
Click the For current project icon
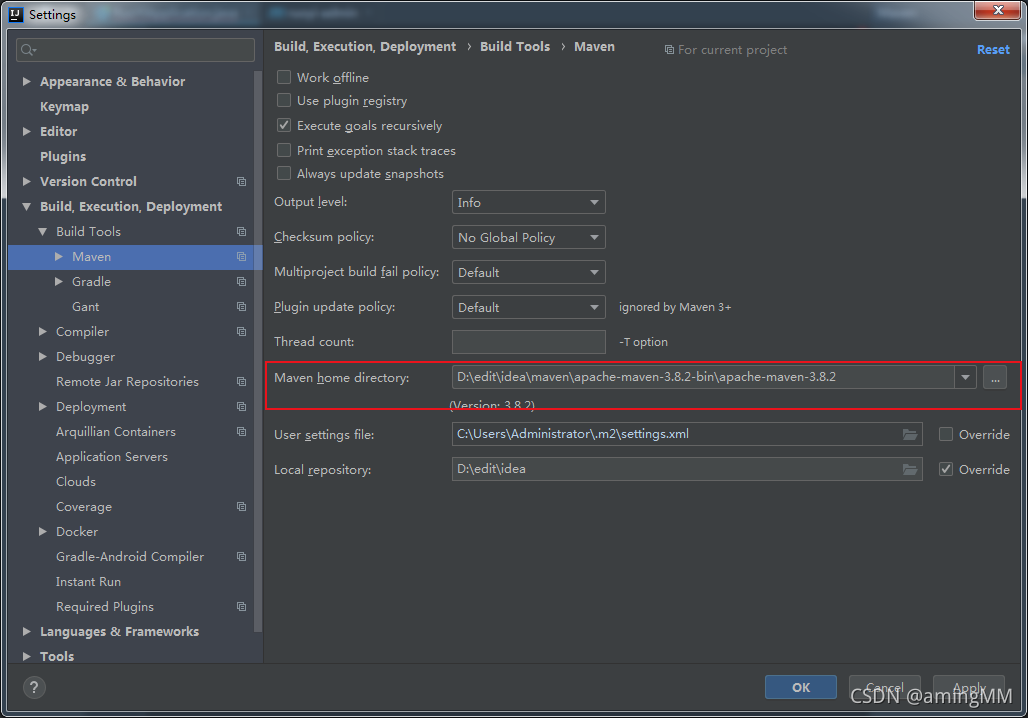(669, 50)
